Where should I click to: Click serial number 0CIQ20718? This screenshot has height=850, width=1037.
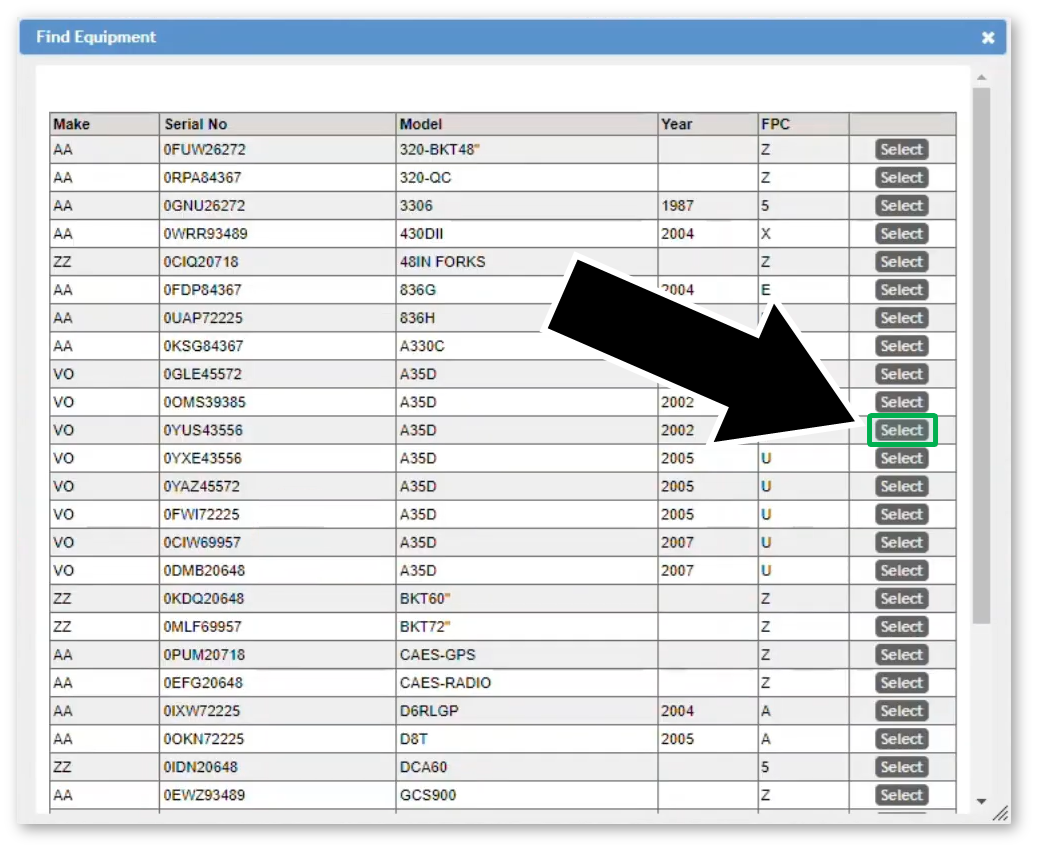pyautogui.click(x=201, y=262)
